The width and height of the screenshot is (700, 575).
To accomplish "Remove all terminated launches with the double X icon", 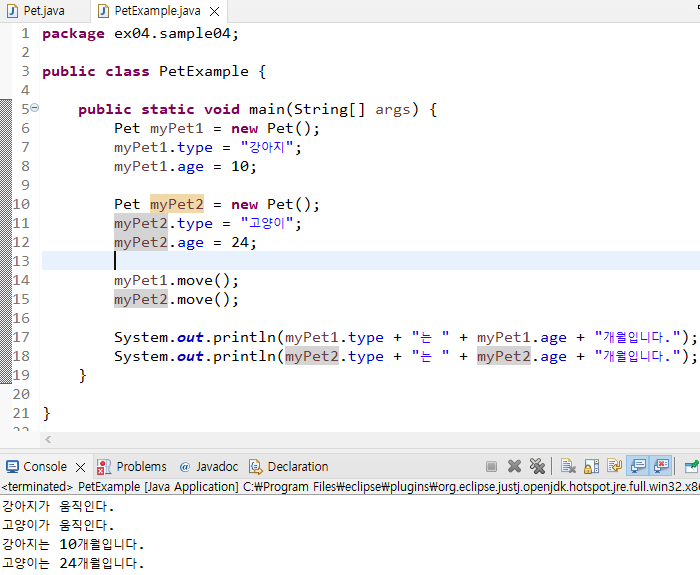I will tap(537, 467).
